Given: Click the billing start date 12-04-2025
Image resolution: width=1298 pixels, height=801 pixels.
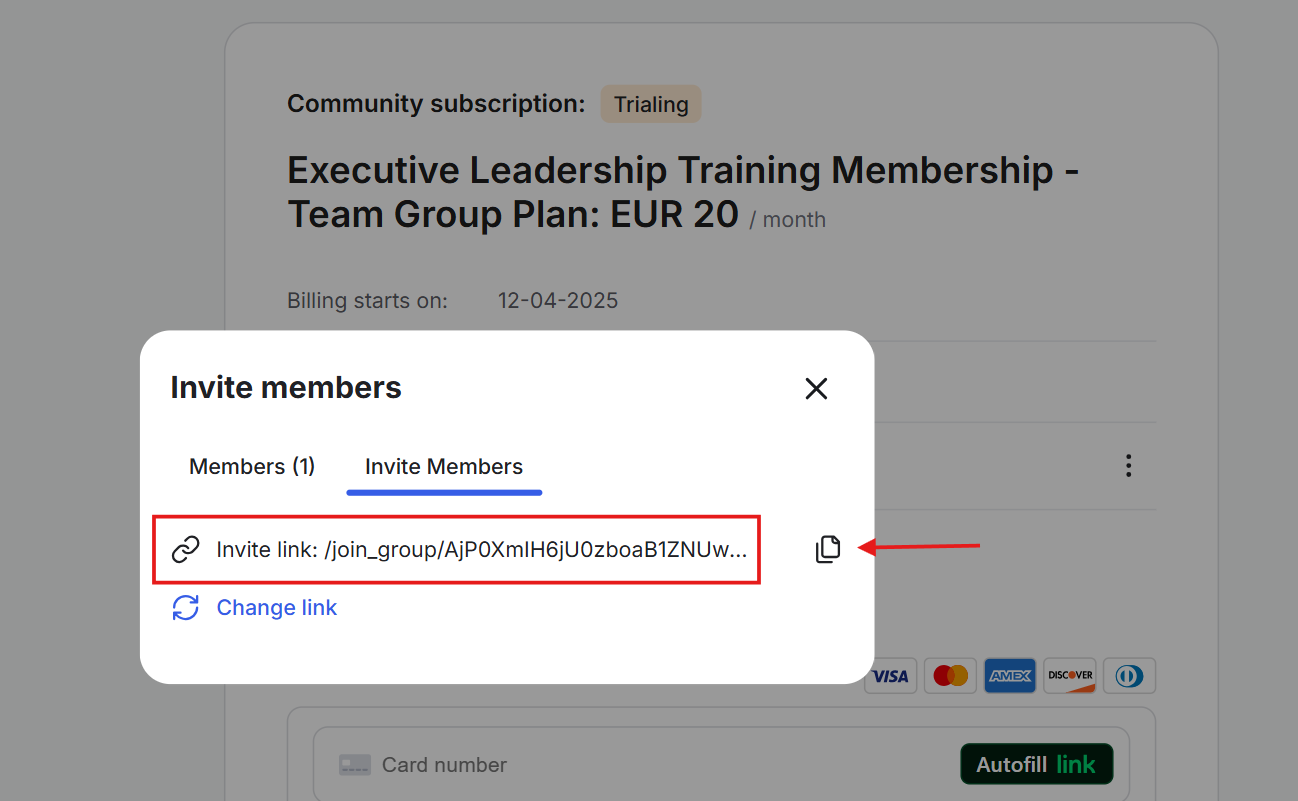Looking at the screenshot, I should [558, 300].
